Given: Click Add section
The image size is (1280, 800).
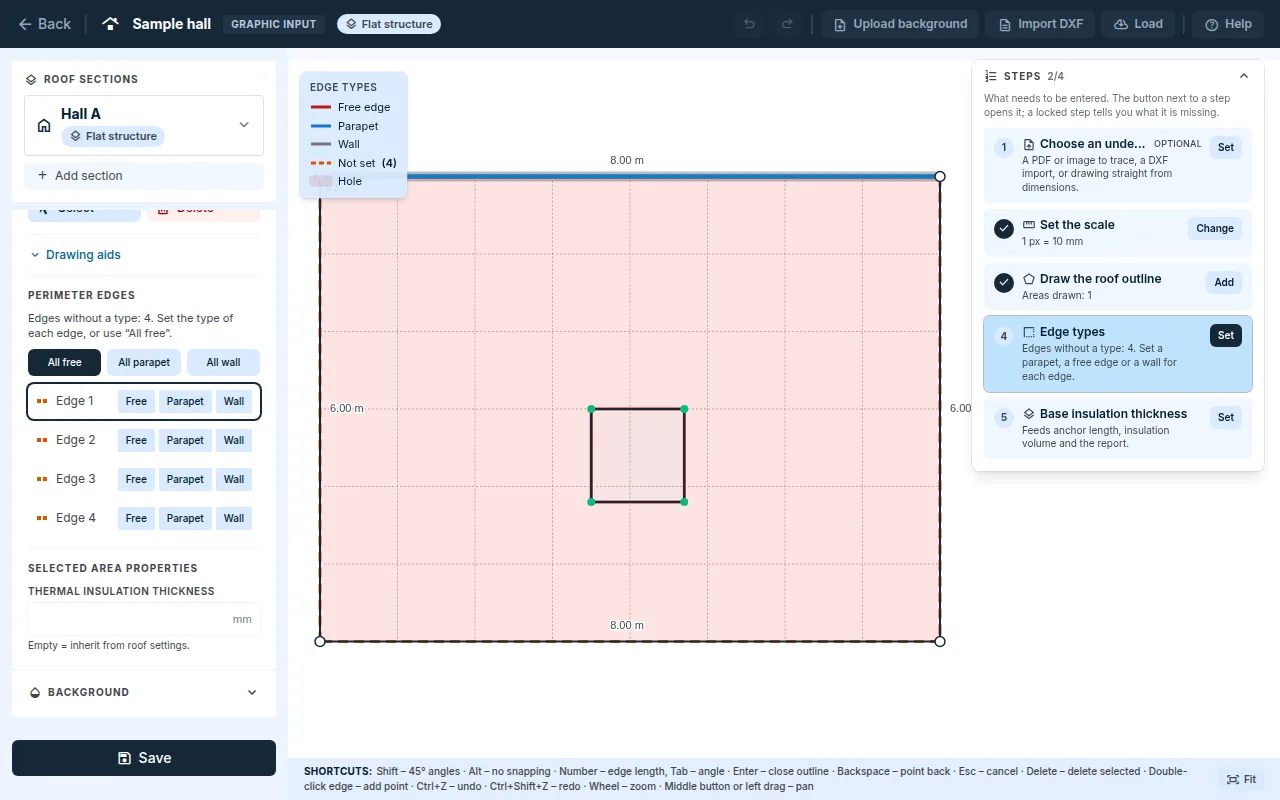Looking at the screenshot, I should point(144,175).
